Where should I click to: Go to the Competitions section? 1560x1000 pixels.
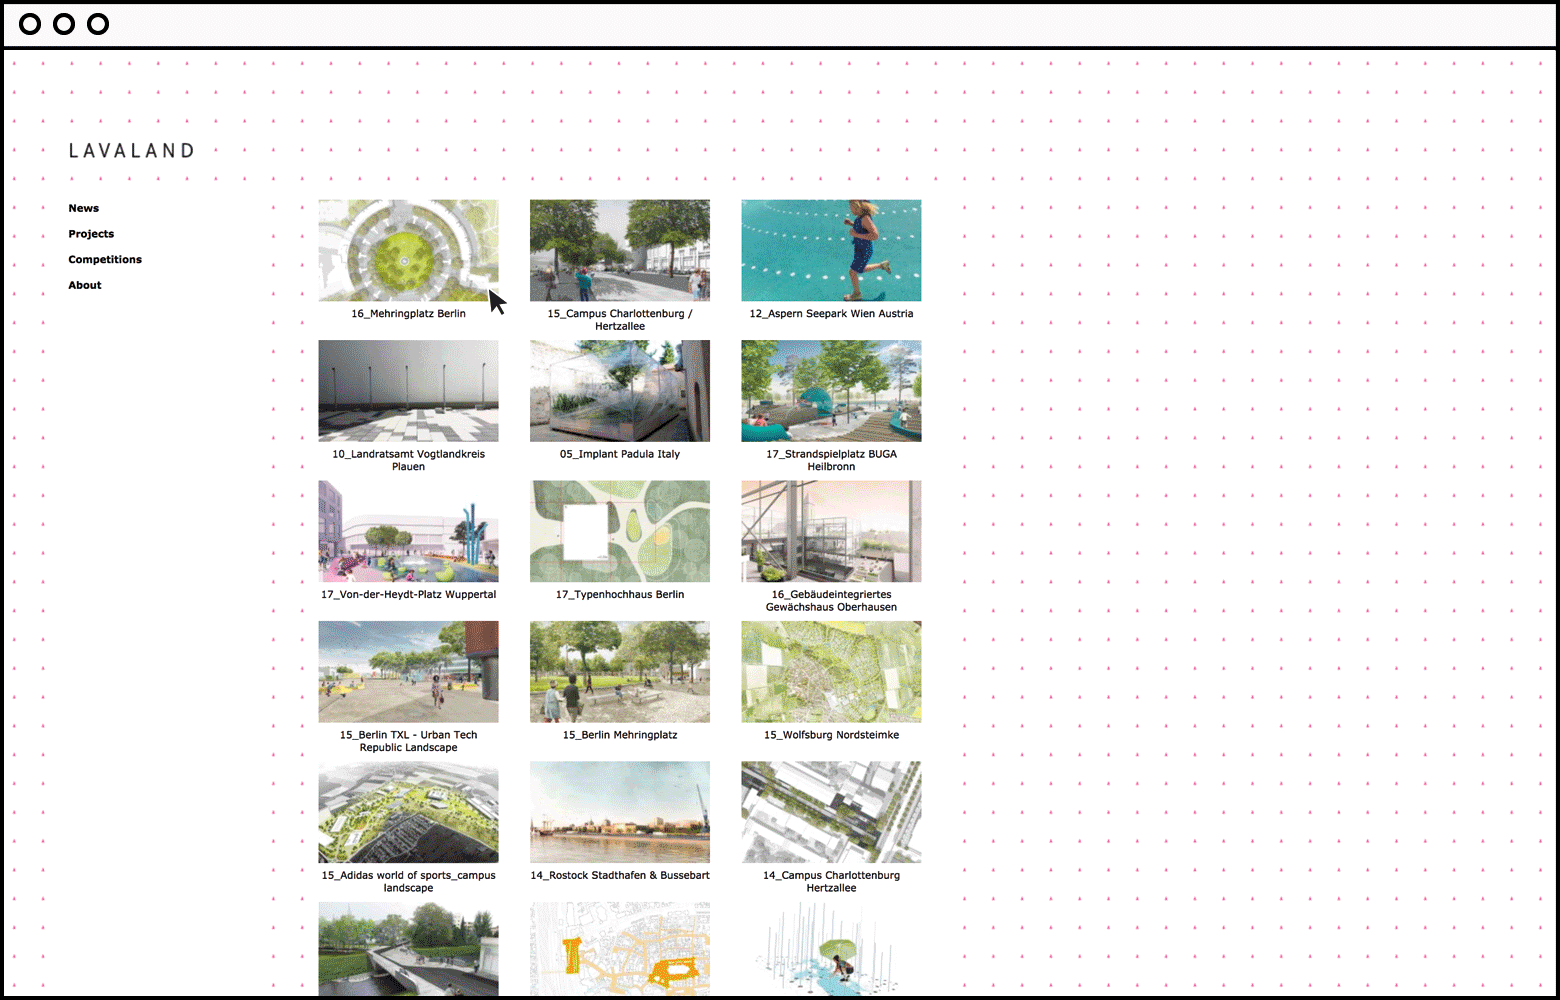point(105,259)
